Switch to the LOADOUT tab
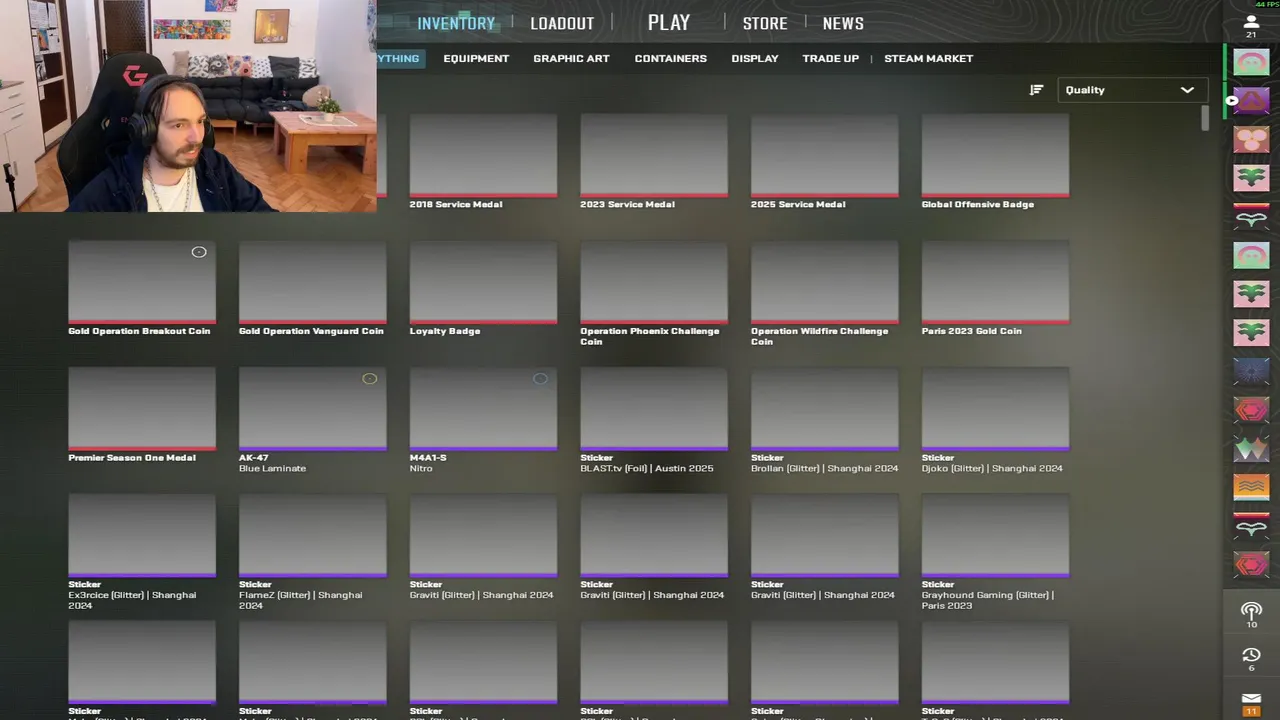 point(562,23)
